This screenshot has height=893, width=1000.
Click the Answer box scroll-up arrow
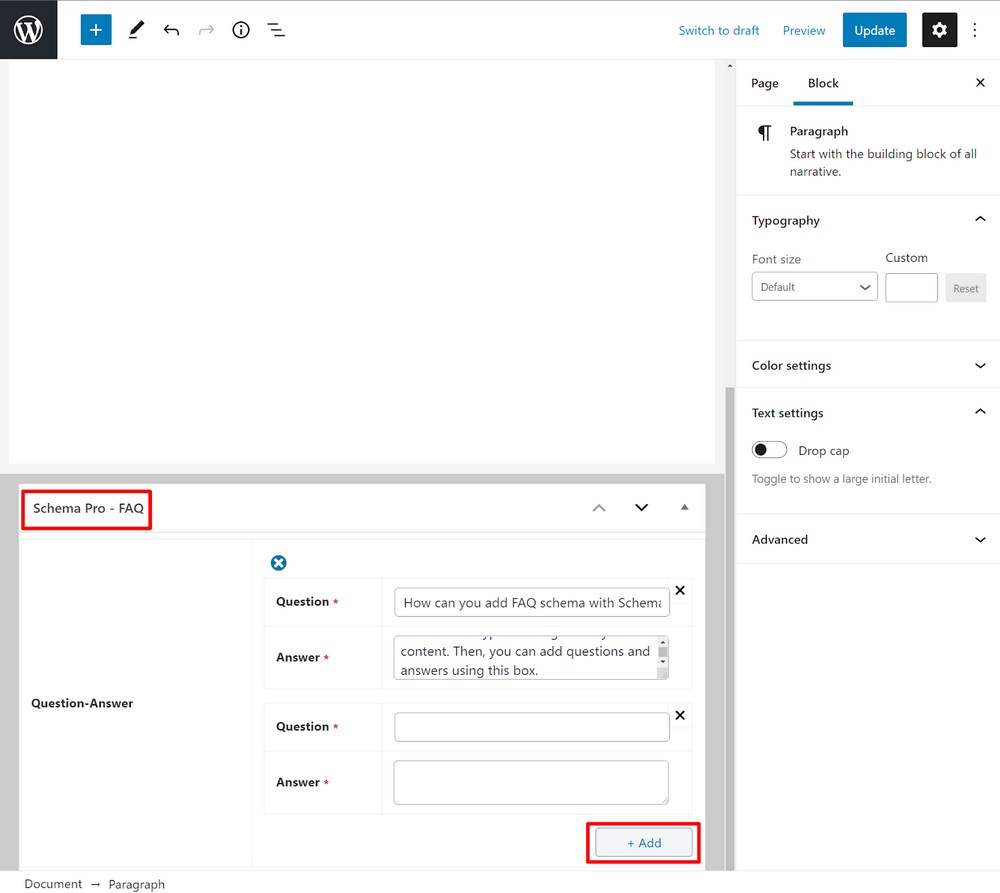point(663,642)
